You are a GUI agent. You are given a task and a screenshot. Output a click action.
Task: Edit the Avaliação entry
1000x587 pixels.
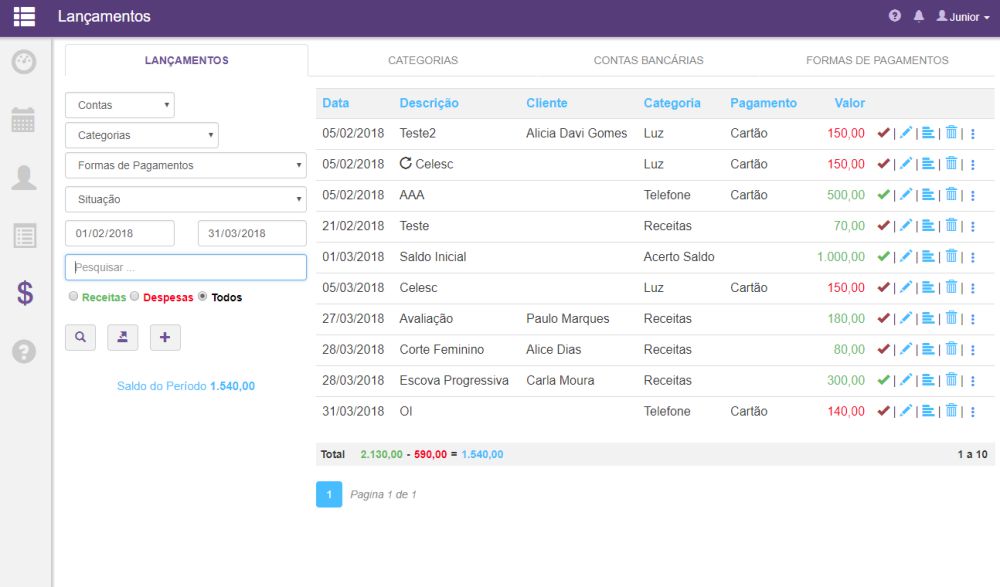point(906,318)
